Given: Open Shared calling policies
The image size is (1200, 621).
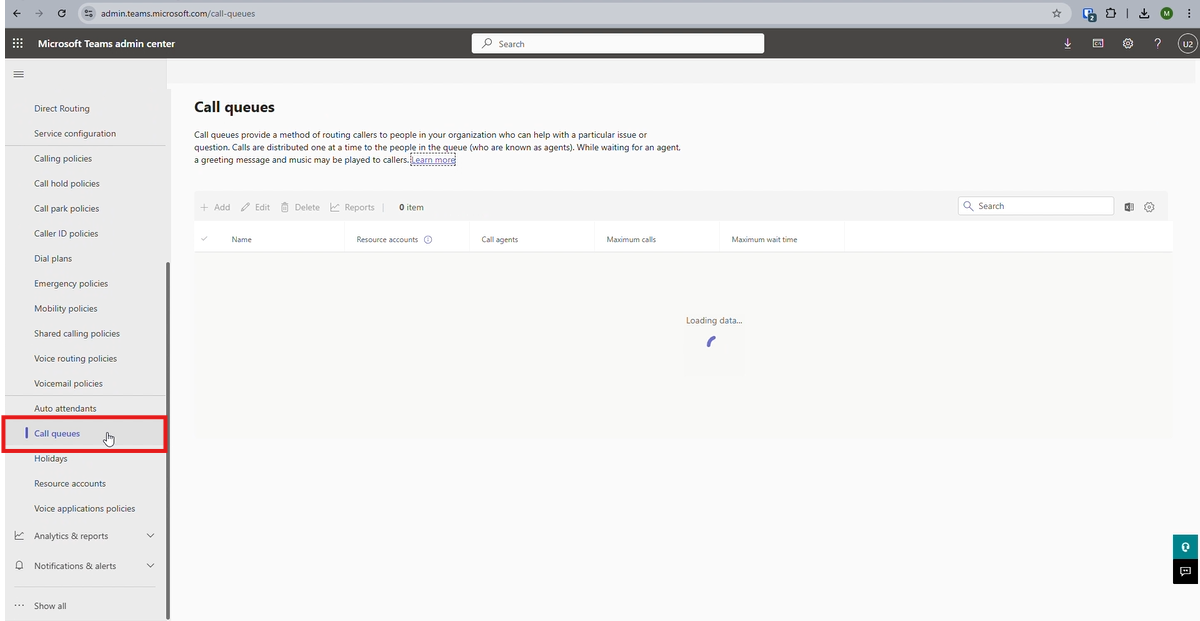Looking at the screenshot, I should [77, 334].
